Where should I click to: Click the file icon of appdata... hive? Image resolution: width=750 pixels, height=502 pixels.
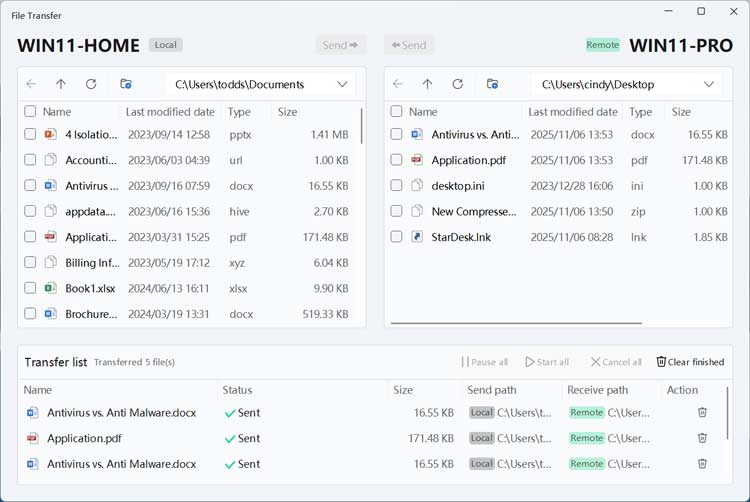point(50,211)
